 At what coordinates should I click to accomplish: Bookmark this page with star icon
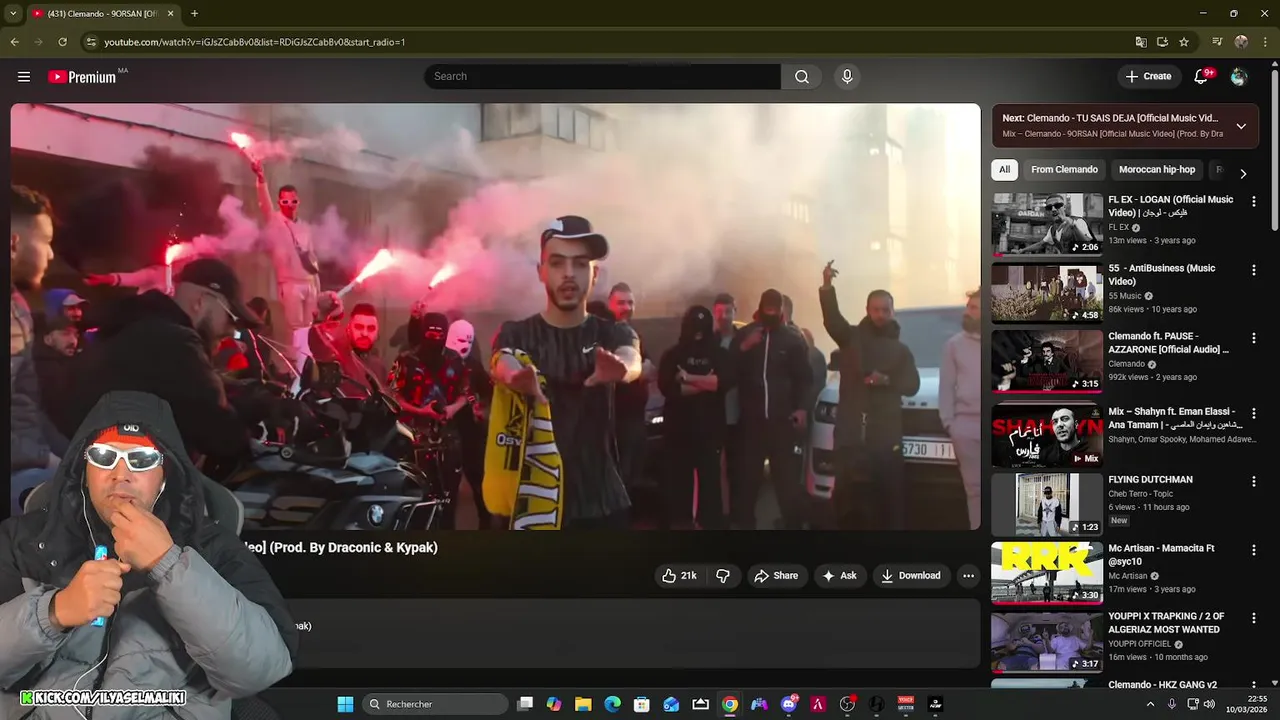pos(1184,42)
